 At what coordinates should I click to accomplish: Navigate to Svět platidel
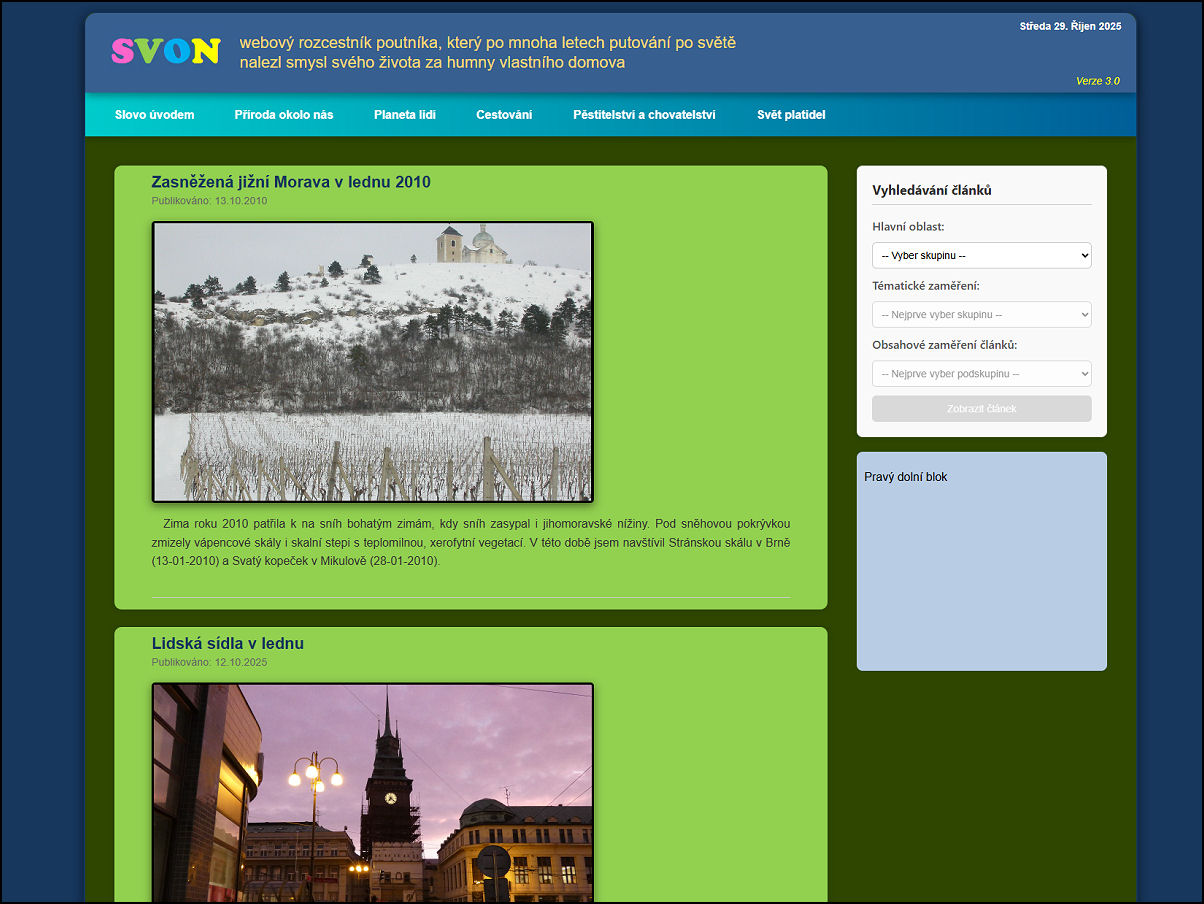(x=791, y=115)
